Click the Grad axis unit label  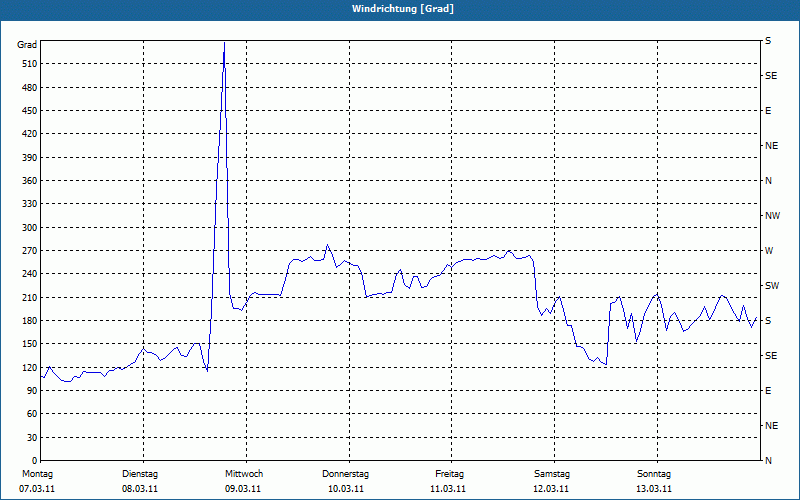click(x=27, y=45)
